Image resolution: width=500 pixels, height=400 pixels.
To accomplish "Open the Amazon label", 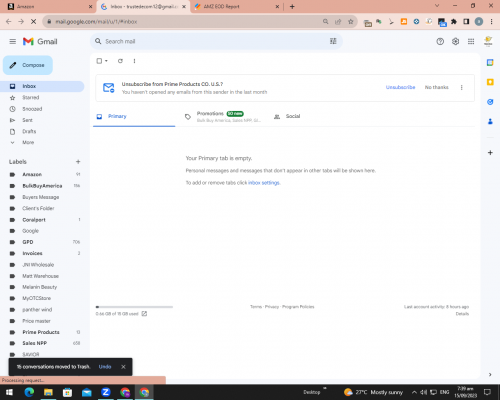I will click(32, 174).
